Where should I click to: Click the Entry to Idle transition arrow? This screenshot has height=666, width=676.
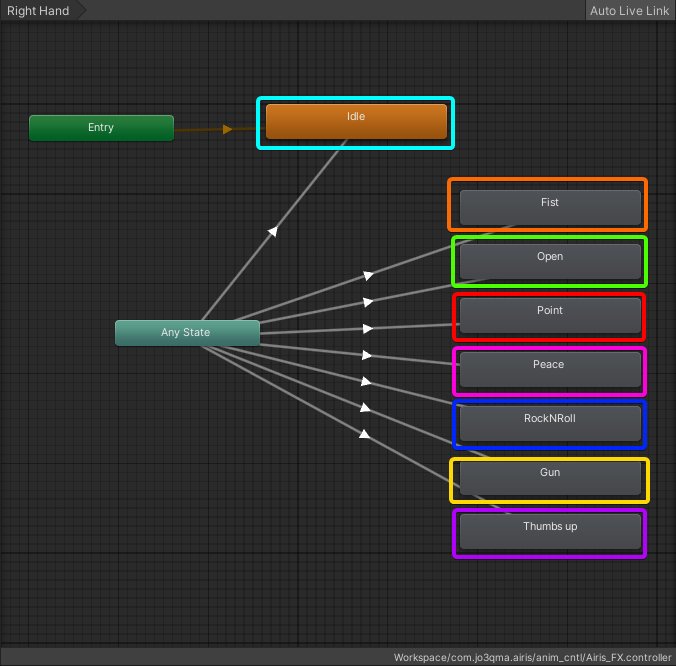[227, 129]
